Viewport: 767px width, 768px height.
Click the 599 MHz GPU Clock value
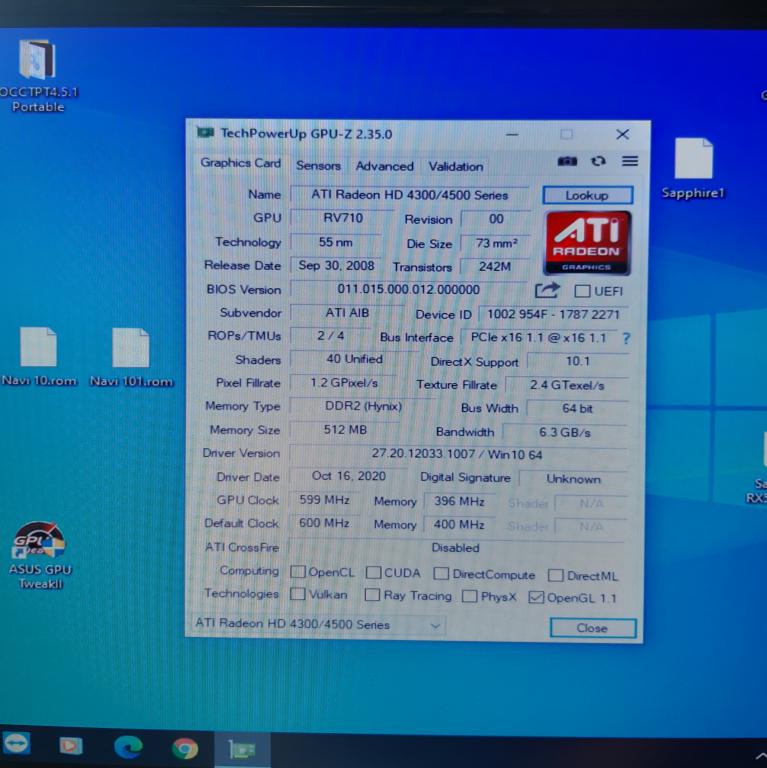point(324,500)
